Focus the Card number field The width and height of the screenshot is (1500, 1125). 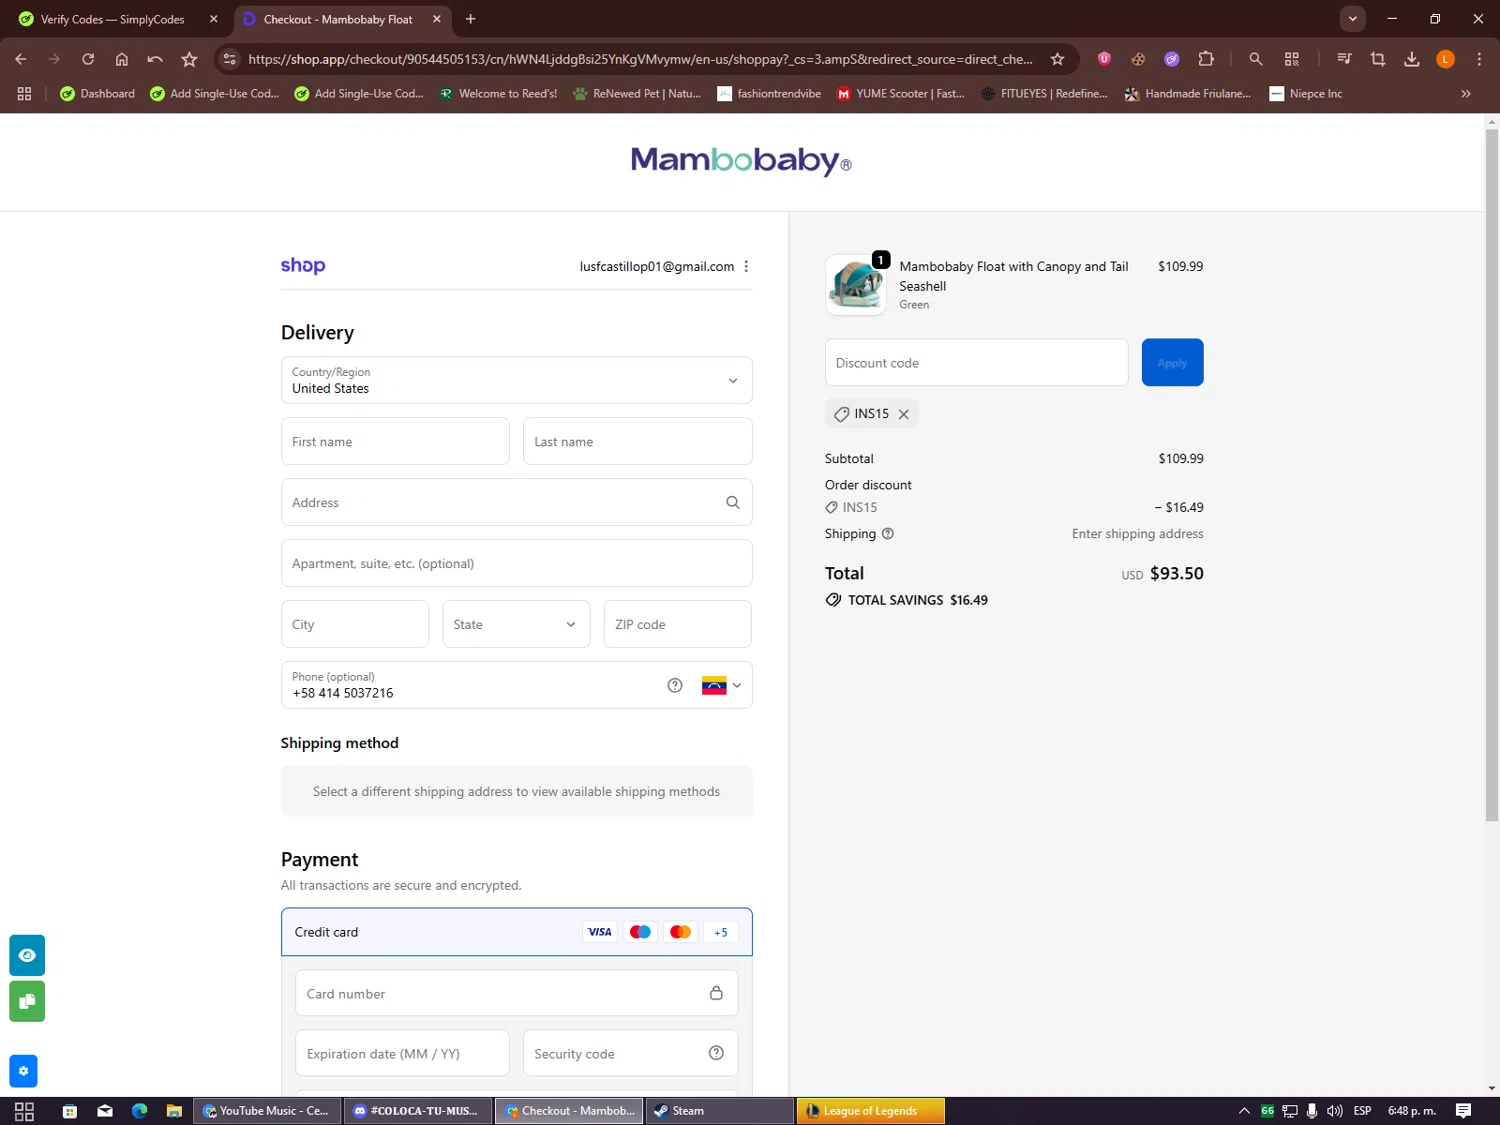point(516,993)
